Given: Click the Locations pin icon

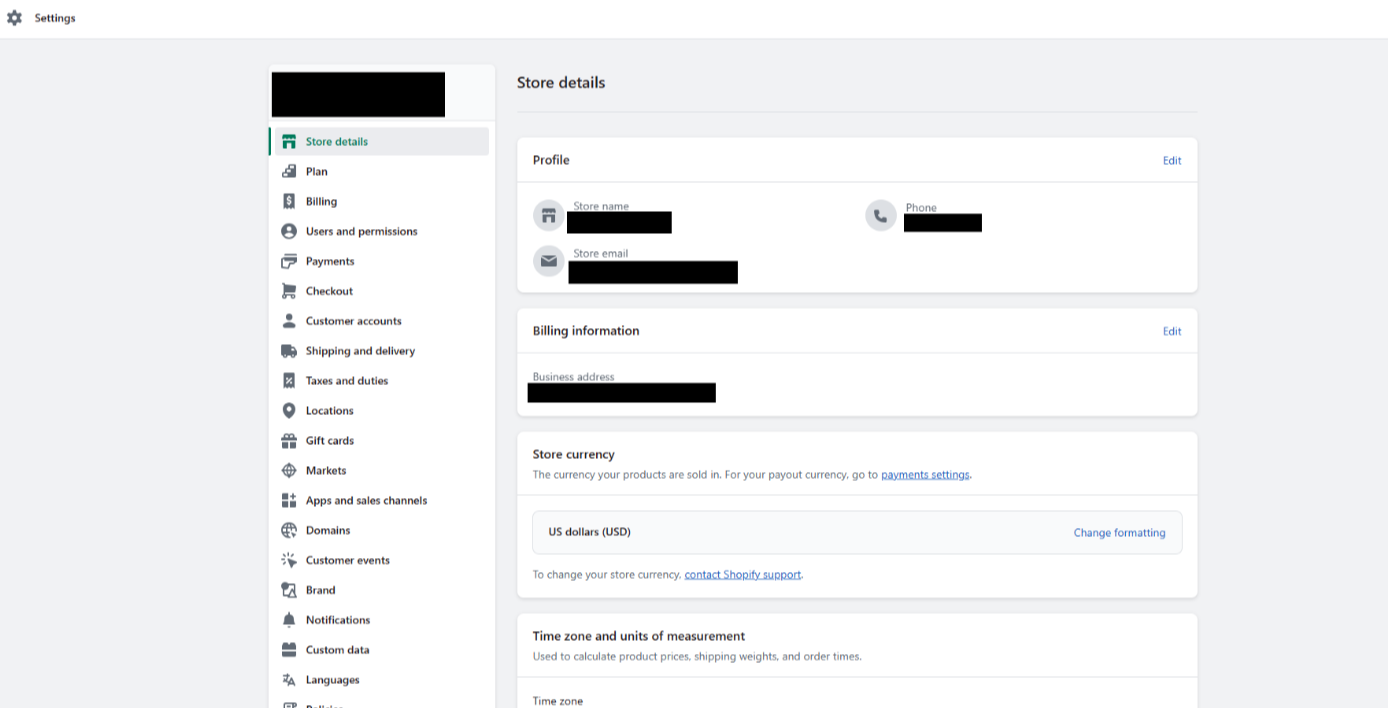Looking at the screenshot, I should tap(289, 411).
